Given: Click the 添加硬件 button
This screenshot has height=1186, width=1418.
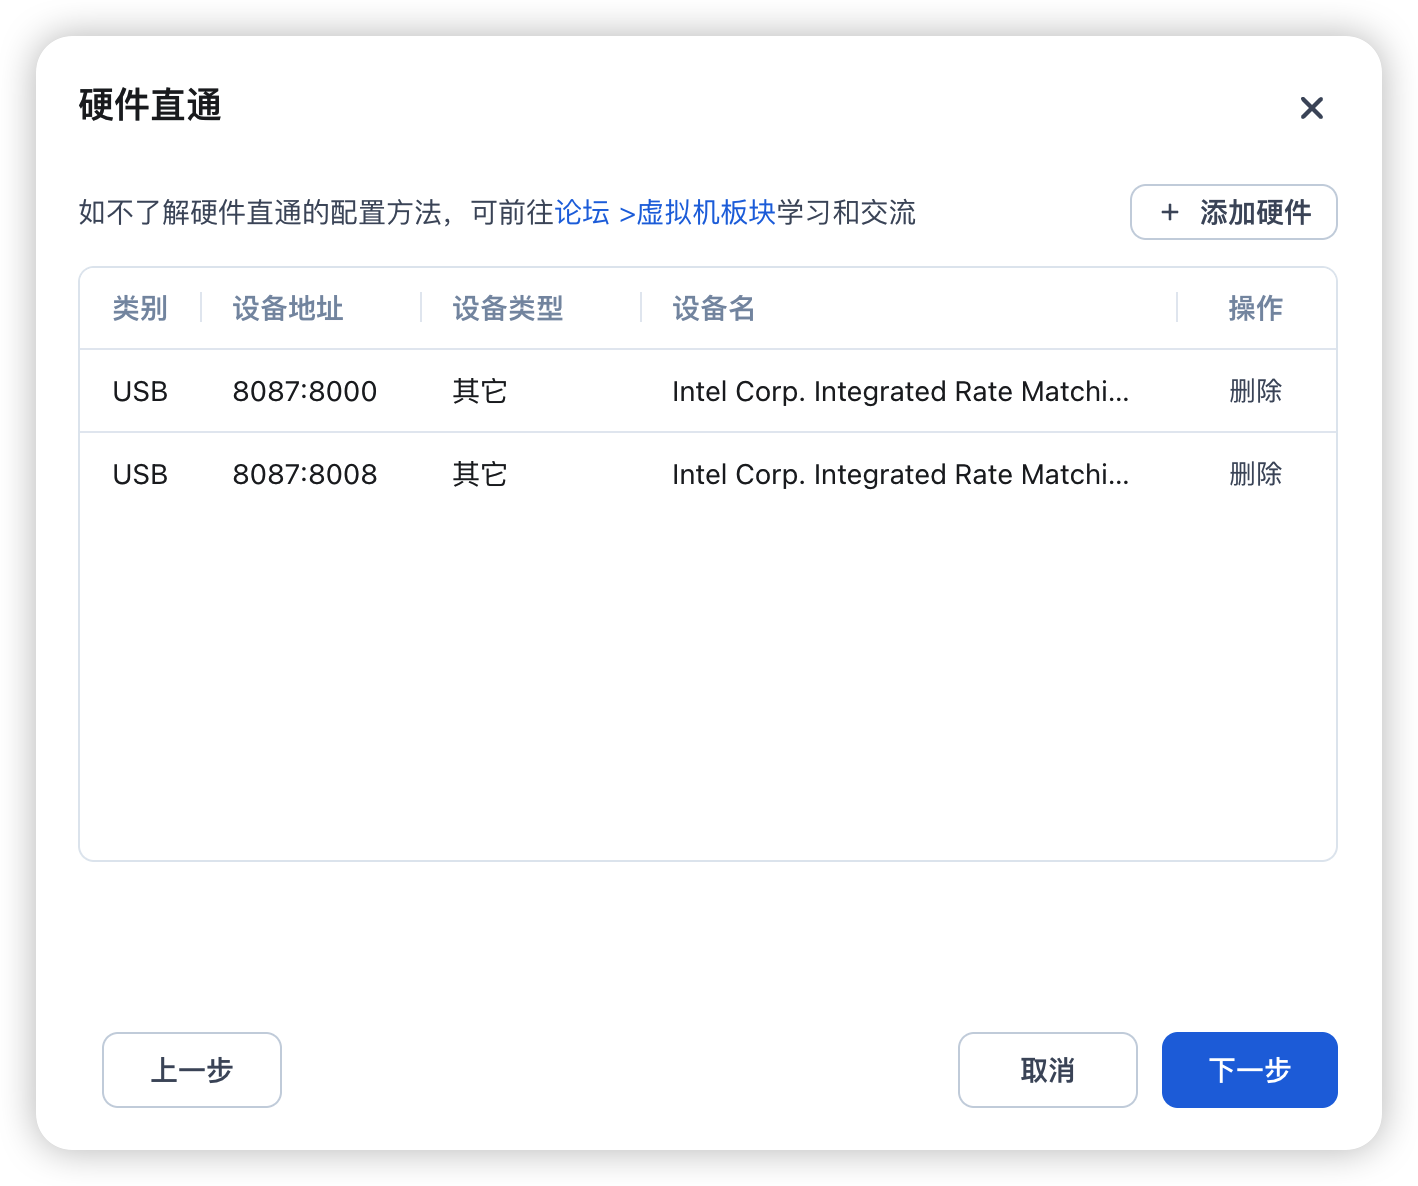Looking at the screenshot, I should 1233,212.
